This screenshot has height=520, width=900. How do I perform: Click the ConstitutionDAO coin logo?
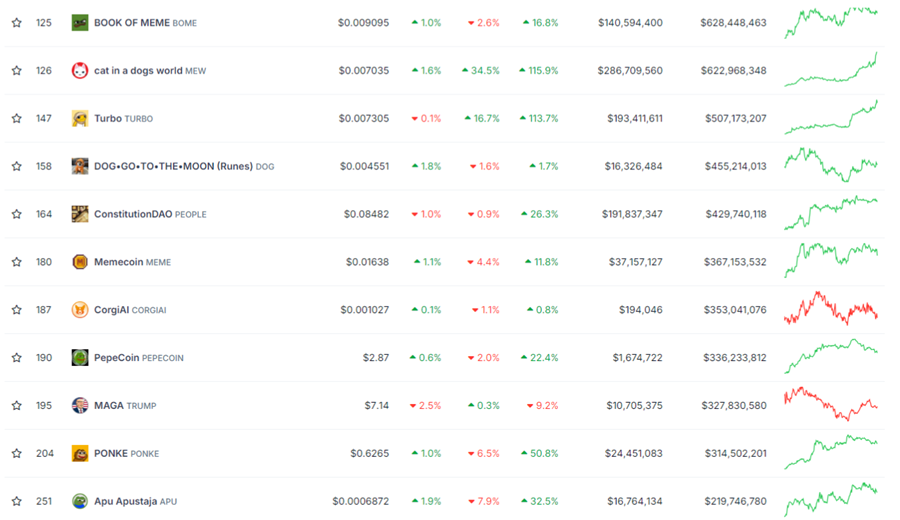coord(80,214)
